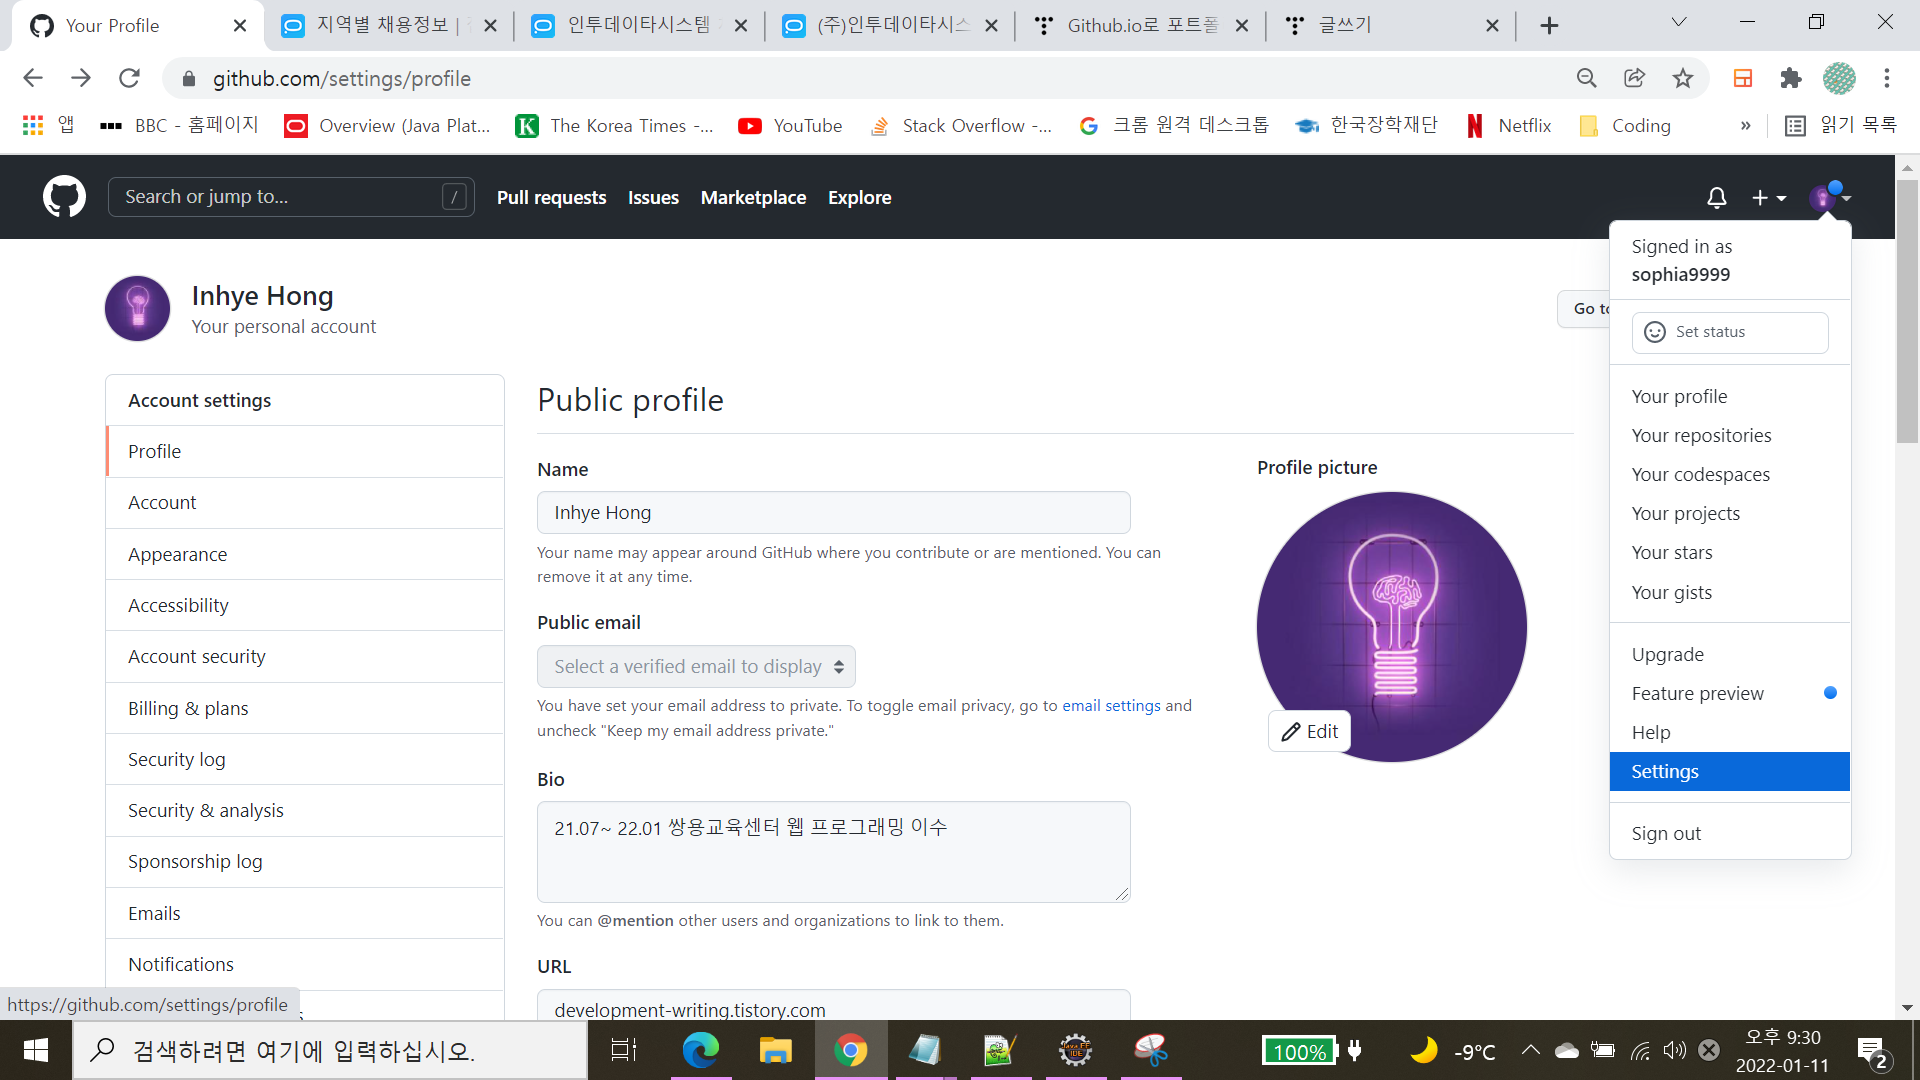Click the smiley Set status icon

[x=1655, y=332]
